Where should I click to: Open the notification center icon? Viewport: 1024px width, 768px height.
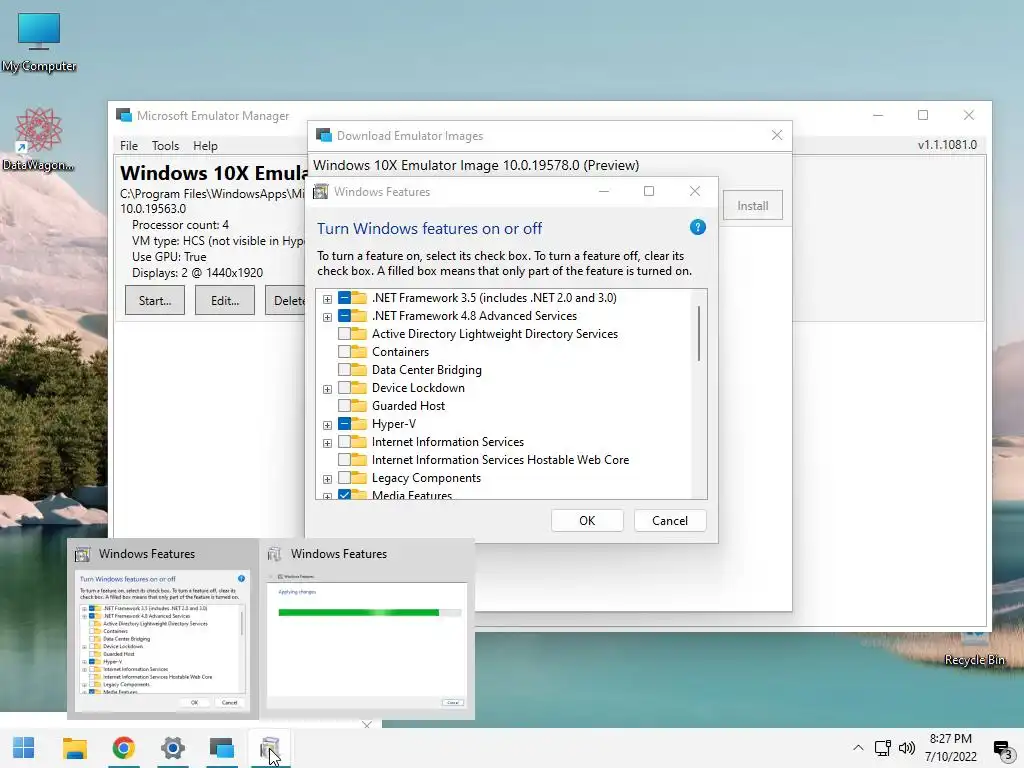tap(1002, 749)
